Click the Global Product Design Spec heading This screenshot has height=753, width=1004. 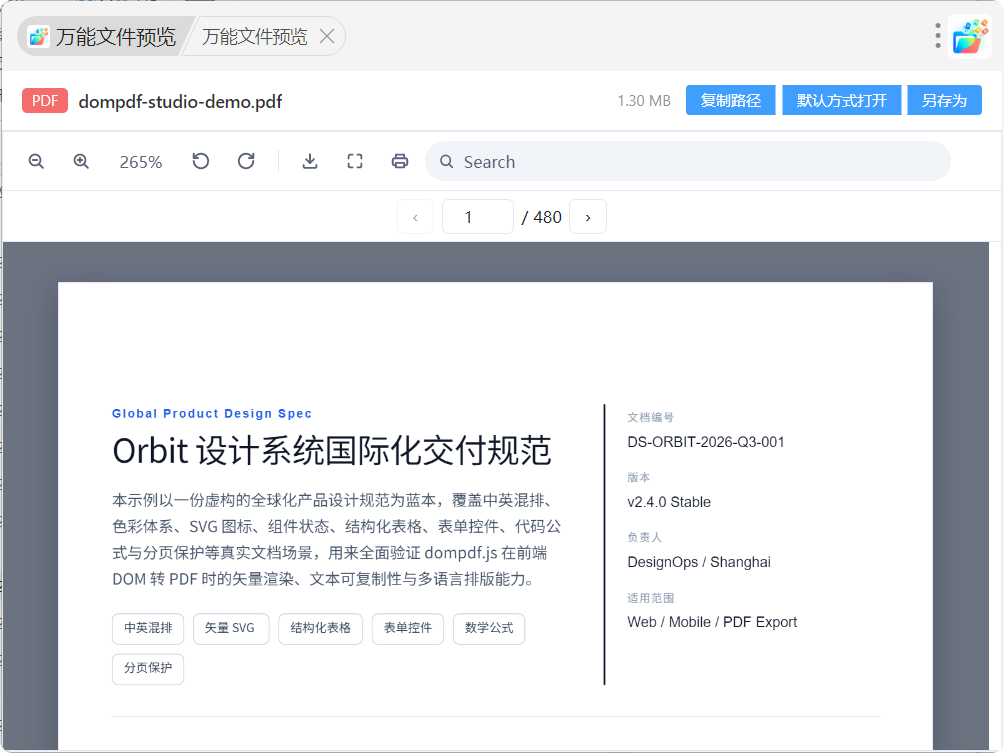(212, 414)
